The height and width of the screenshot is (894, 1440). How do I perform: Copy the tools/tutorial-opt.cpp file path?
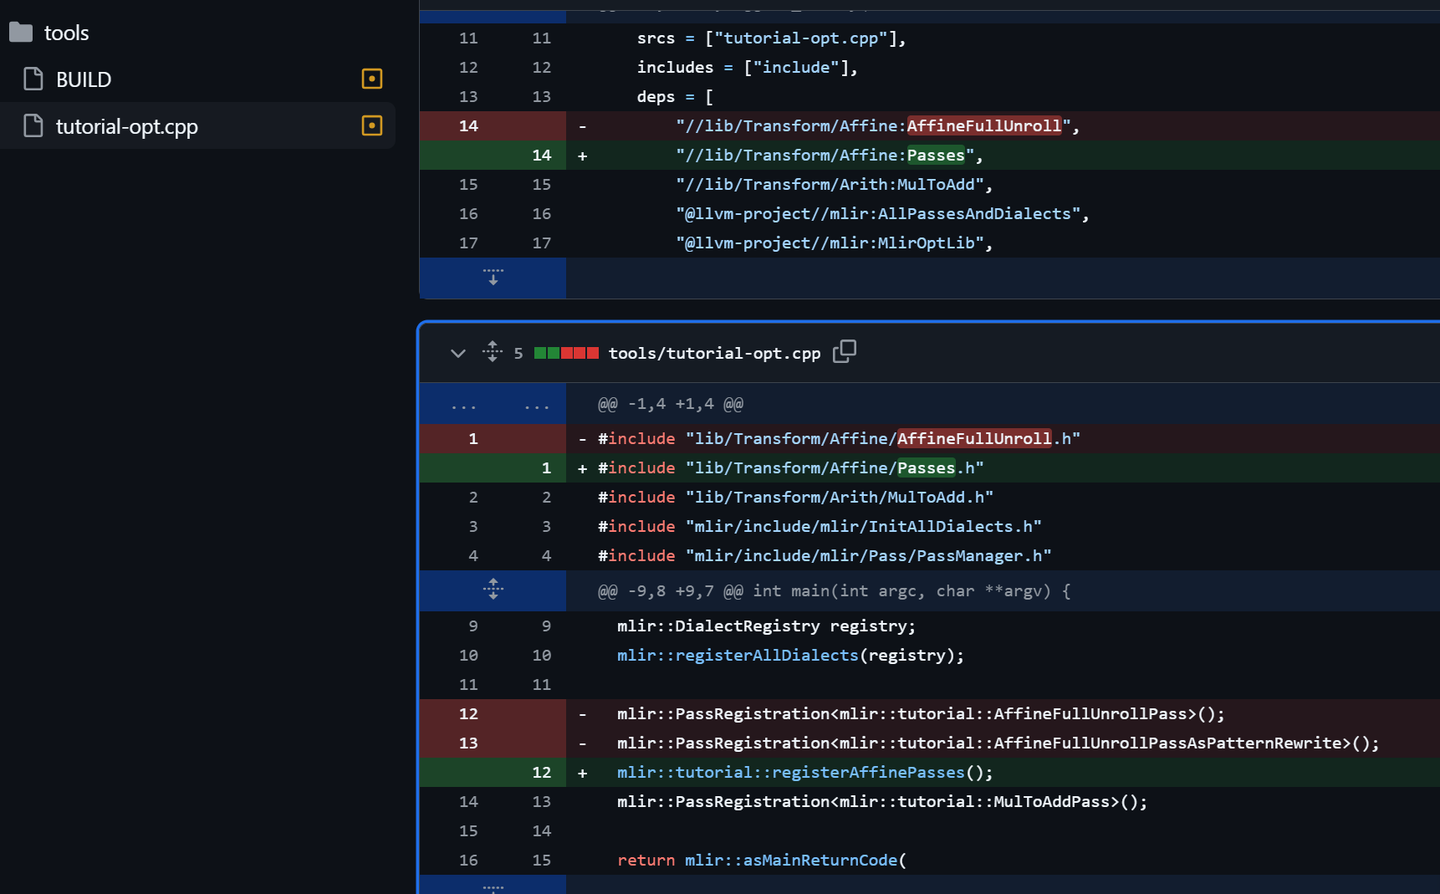tap(845, 351)
